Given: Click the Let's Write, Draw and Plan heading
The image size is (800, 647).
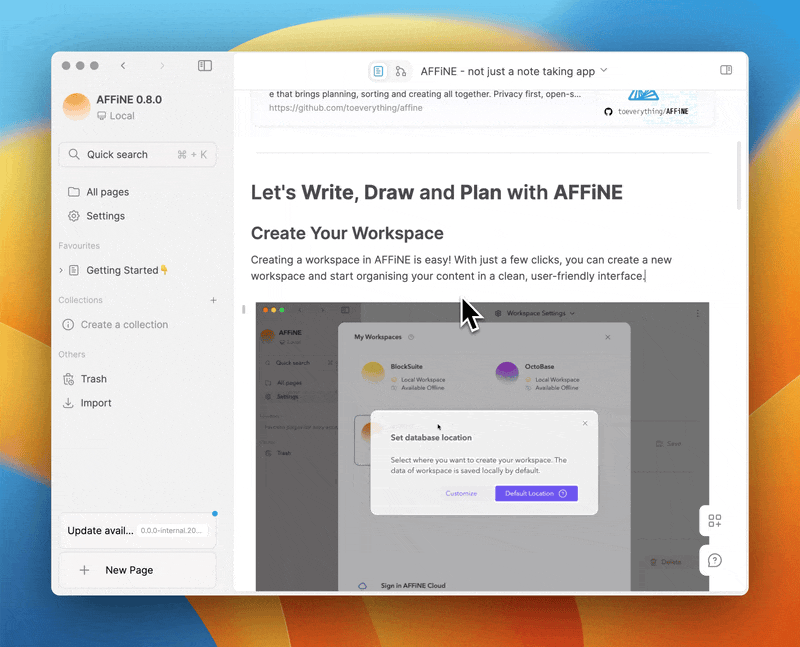Looking at the screenshot, I should click(437, 192).
